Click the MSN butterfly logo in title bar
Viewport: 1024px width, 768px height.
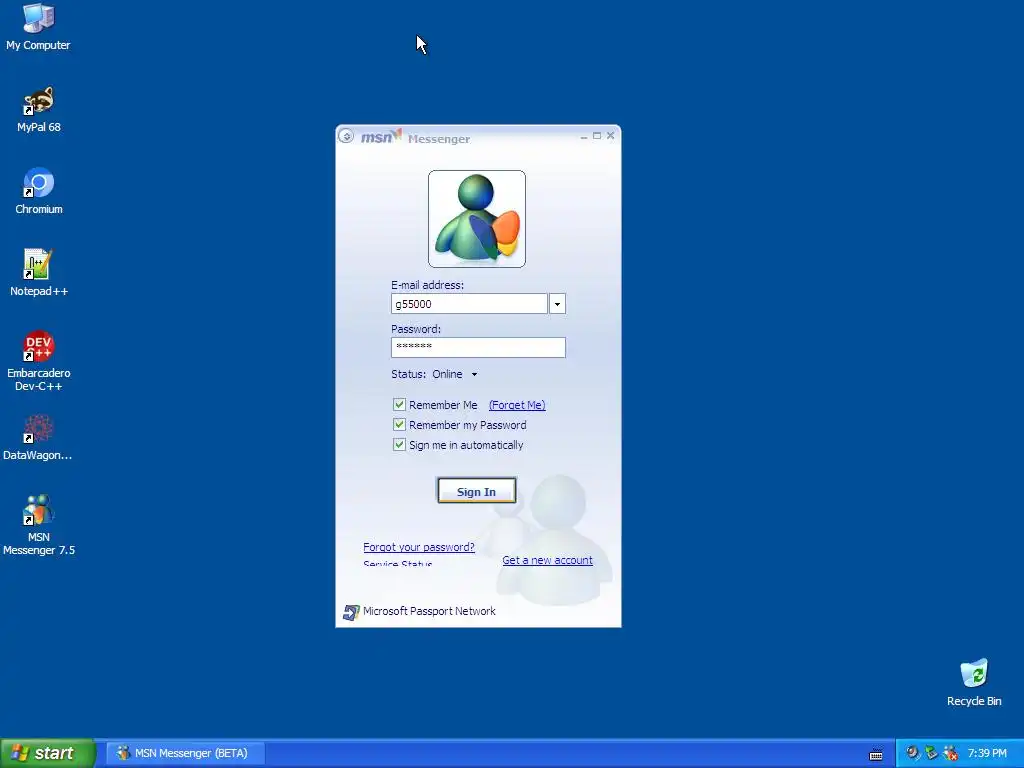(381, 136)
